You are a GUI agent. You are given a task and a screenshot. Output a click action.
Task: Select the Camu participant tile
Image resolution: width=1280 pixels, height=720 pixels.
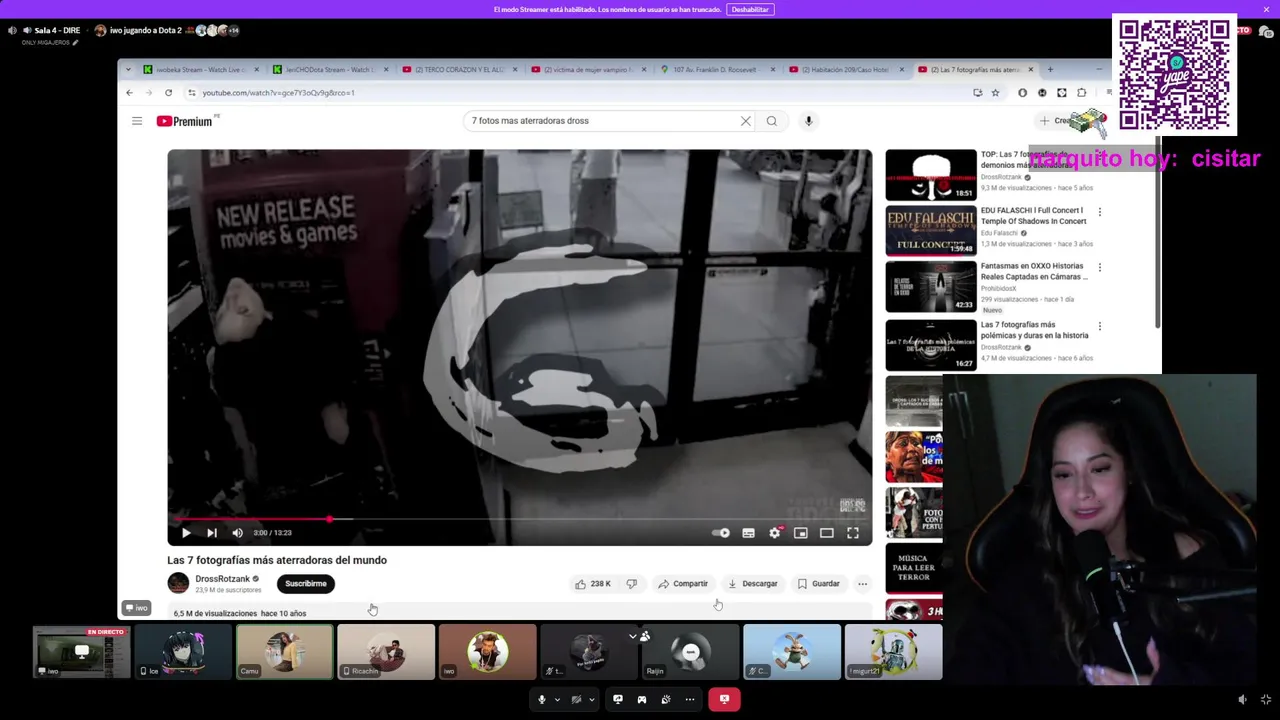point(285,652)
